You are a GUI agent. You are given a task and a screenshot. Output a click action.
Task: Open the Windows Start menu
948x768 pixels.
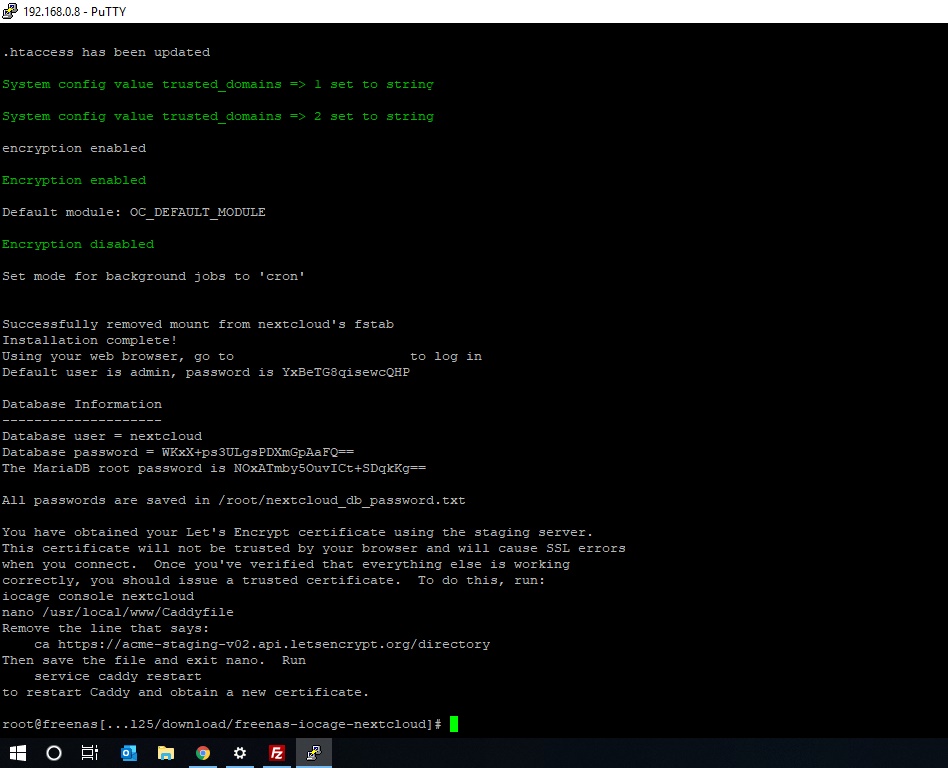coord(18,753)
